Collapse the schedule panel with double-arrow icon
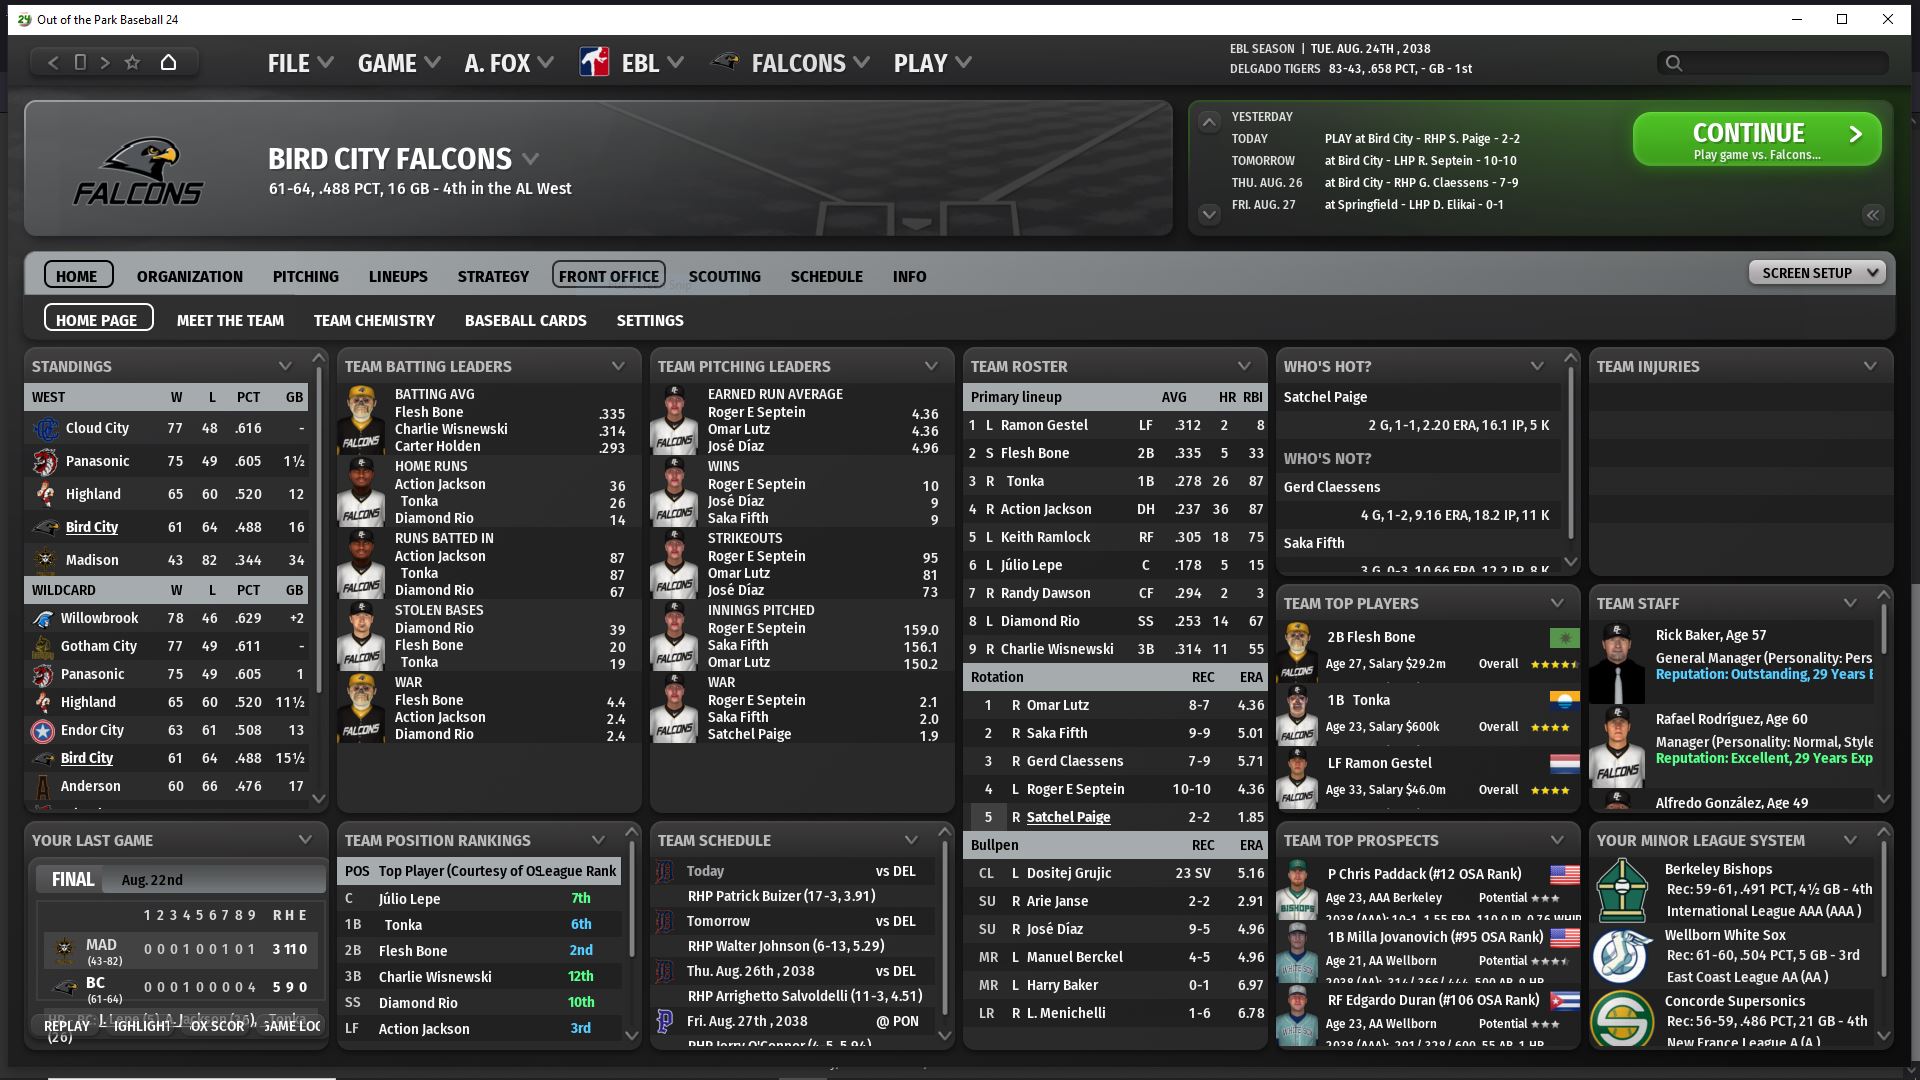The width and height of the screenshot is (1920, 1080). [1872, 214]
